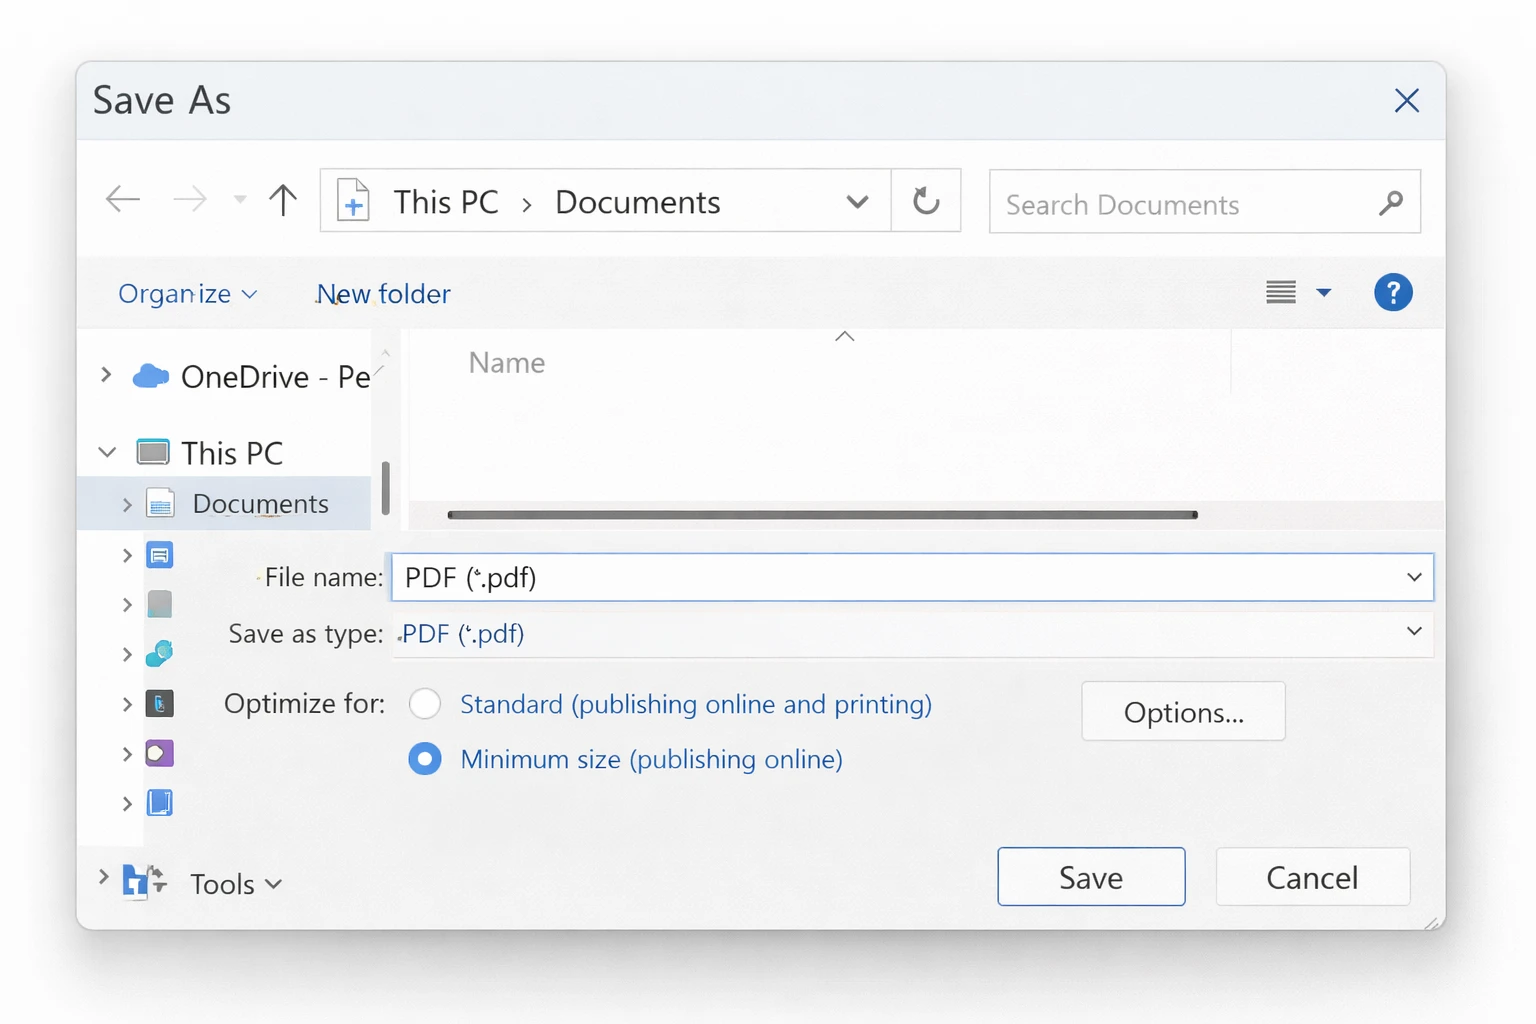Change the view layout icon
This screenshot has width=1536, height=1024.
(1281, 292)
